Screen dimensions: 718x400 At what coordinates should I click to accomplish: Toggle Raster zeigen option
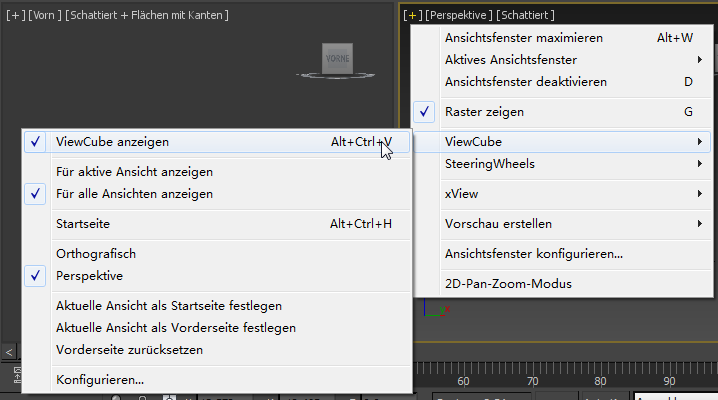tap(484, 112)
